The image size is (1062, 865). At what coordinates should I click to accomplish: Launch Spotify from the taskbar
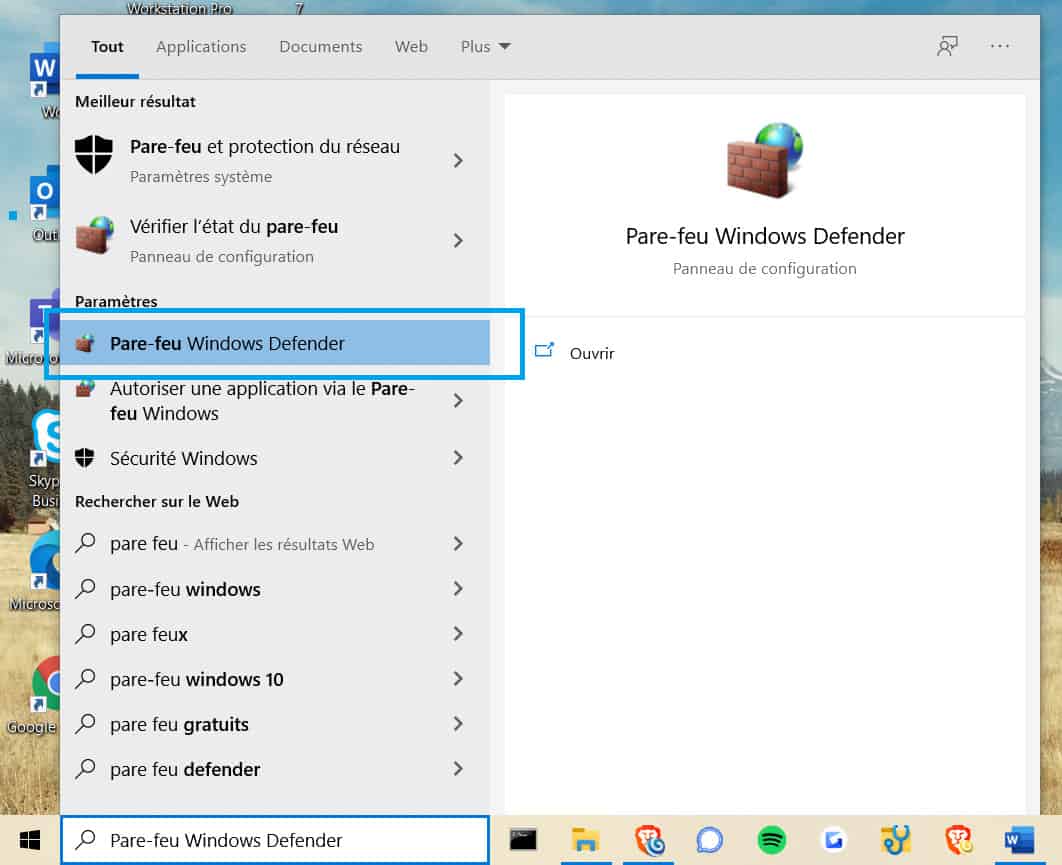click(x=771, y=840)
